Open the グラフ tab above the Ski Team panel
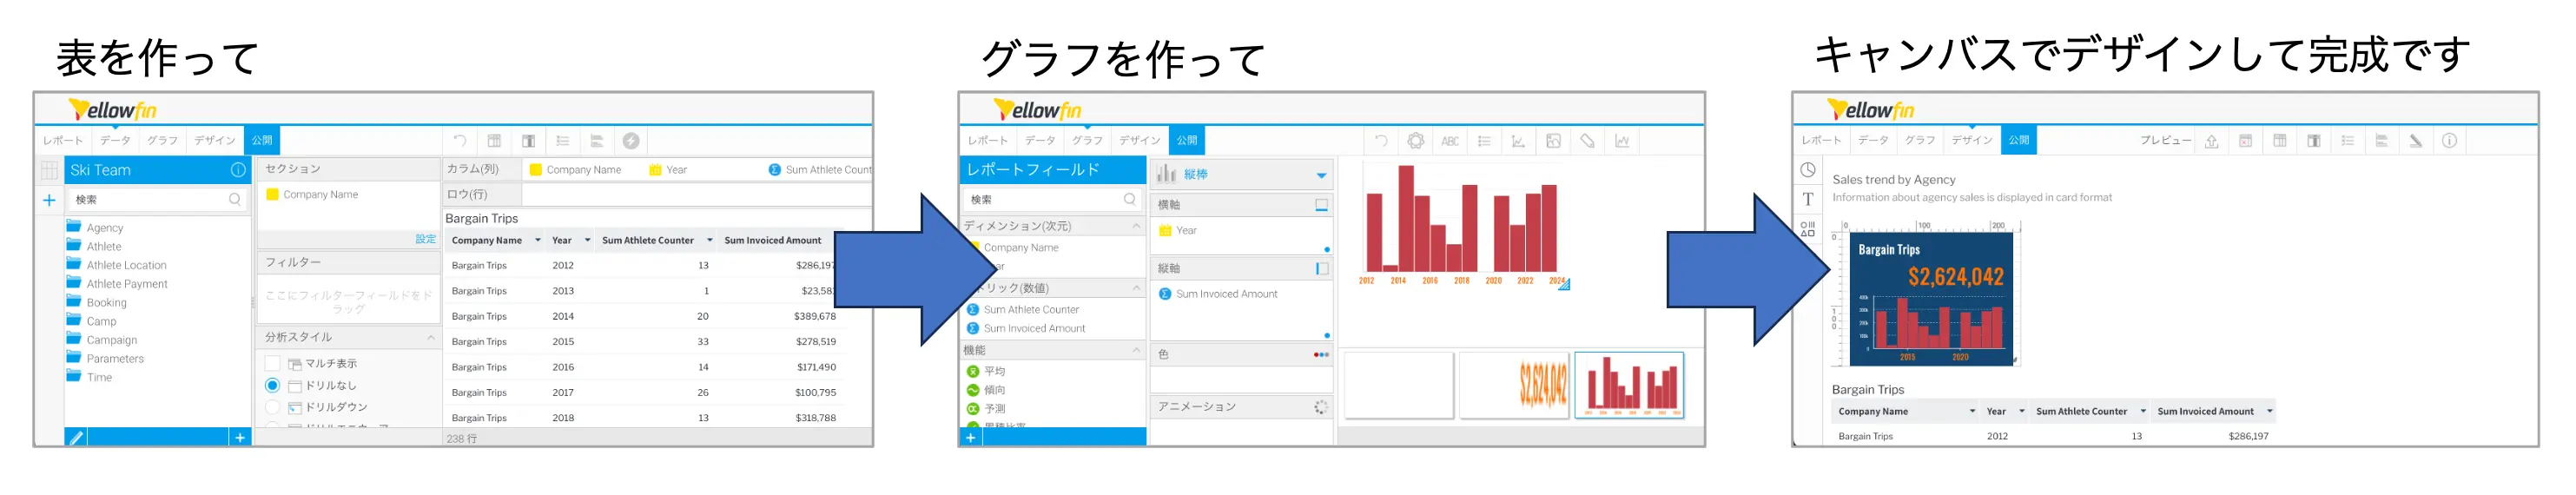Image resolution: width=2576 pixels, height=495 pixels. (162, 141)
